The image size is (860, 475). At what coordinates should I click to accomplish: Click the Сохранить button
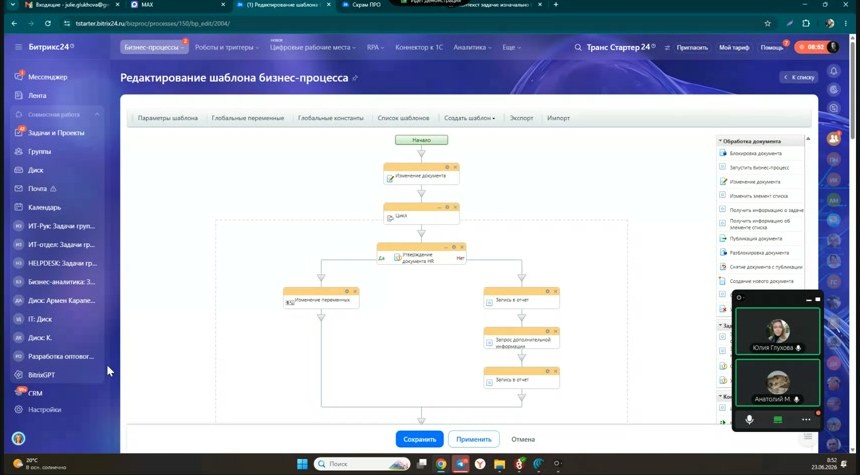pyautogui.click(x=420, y=439)
